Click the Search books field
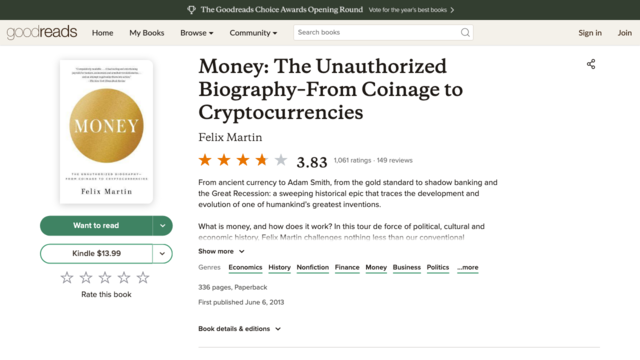The height and width of the screenshot is (360, 640). coord(377,33)
